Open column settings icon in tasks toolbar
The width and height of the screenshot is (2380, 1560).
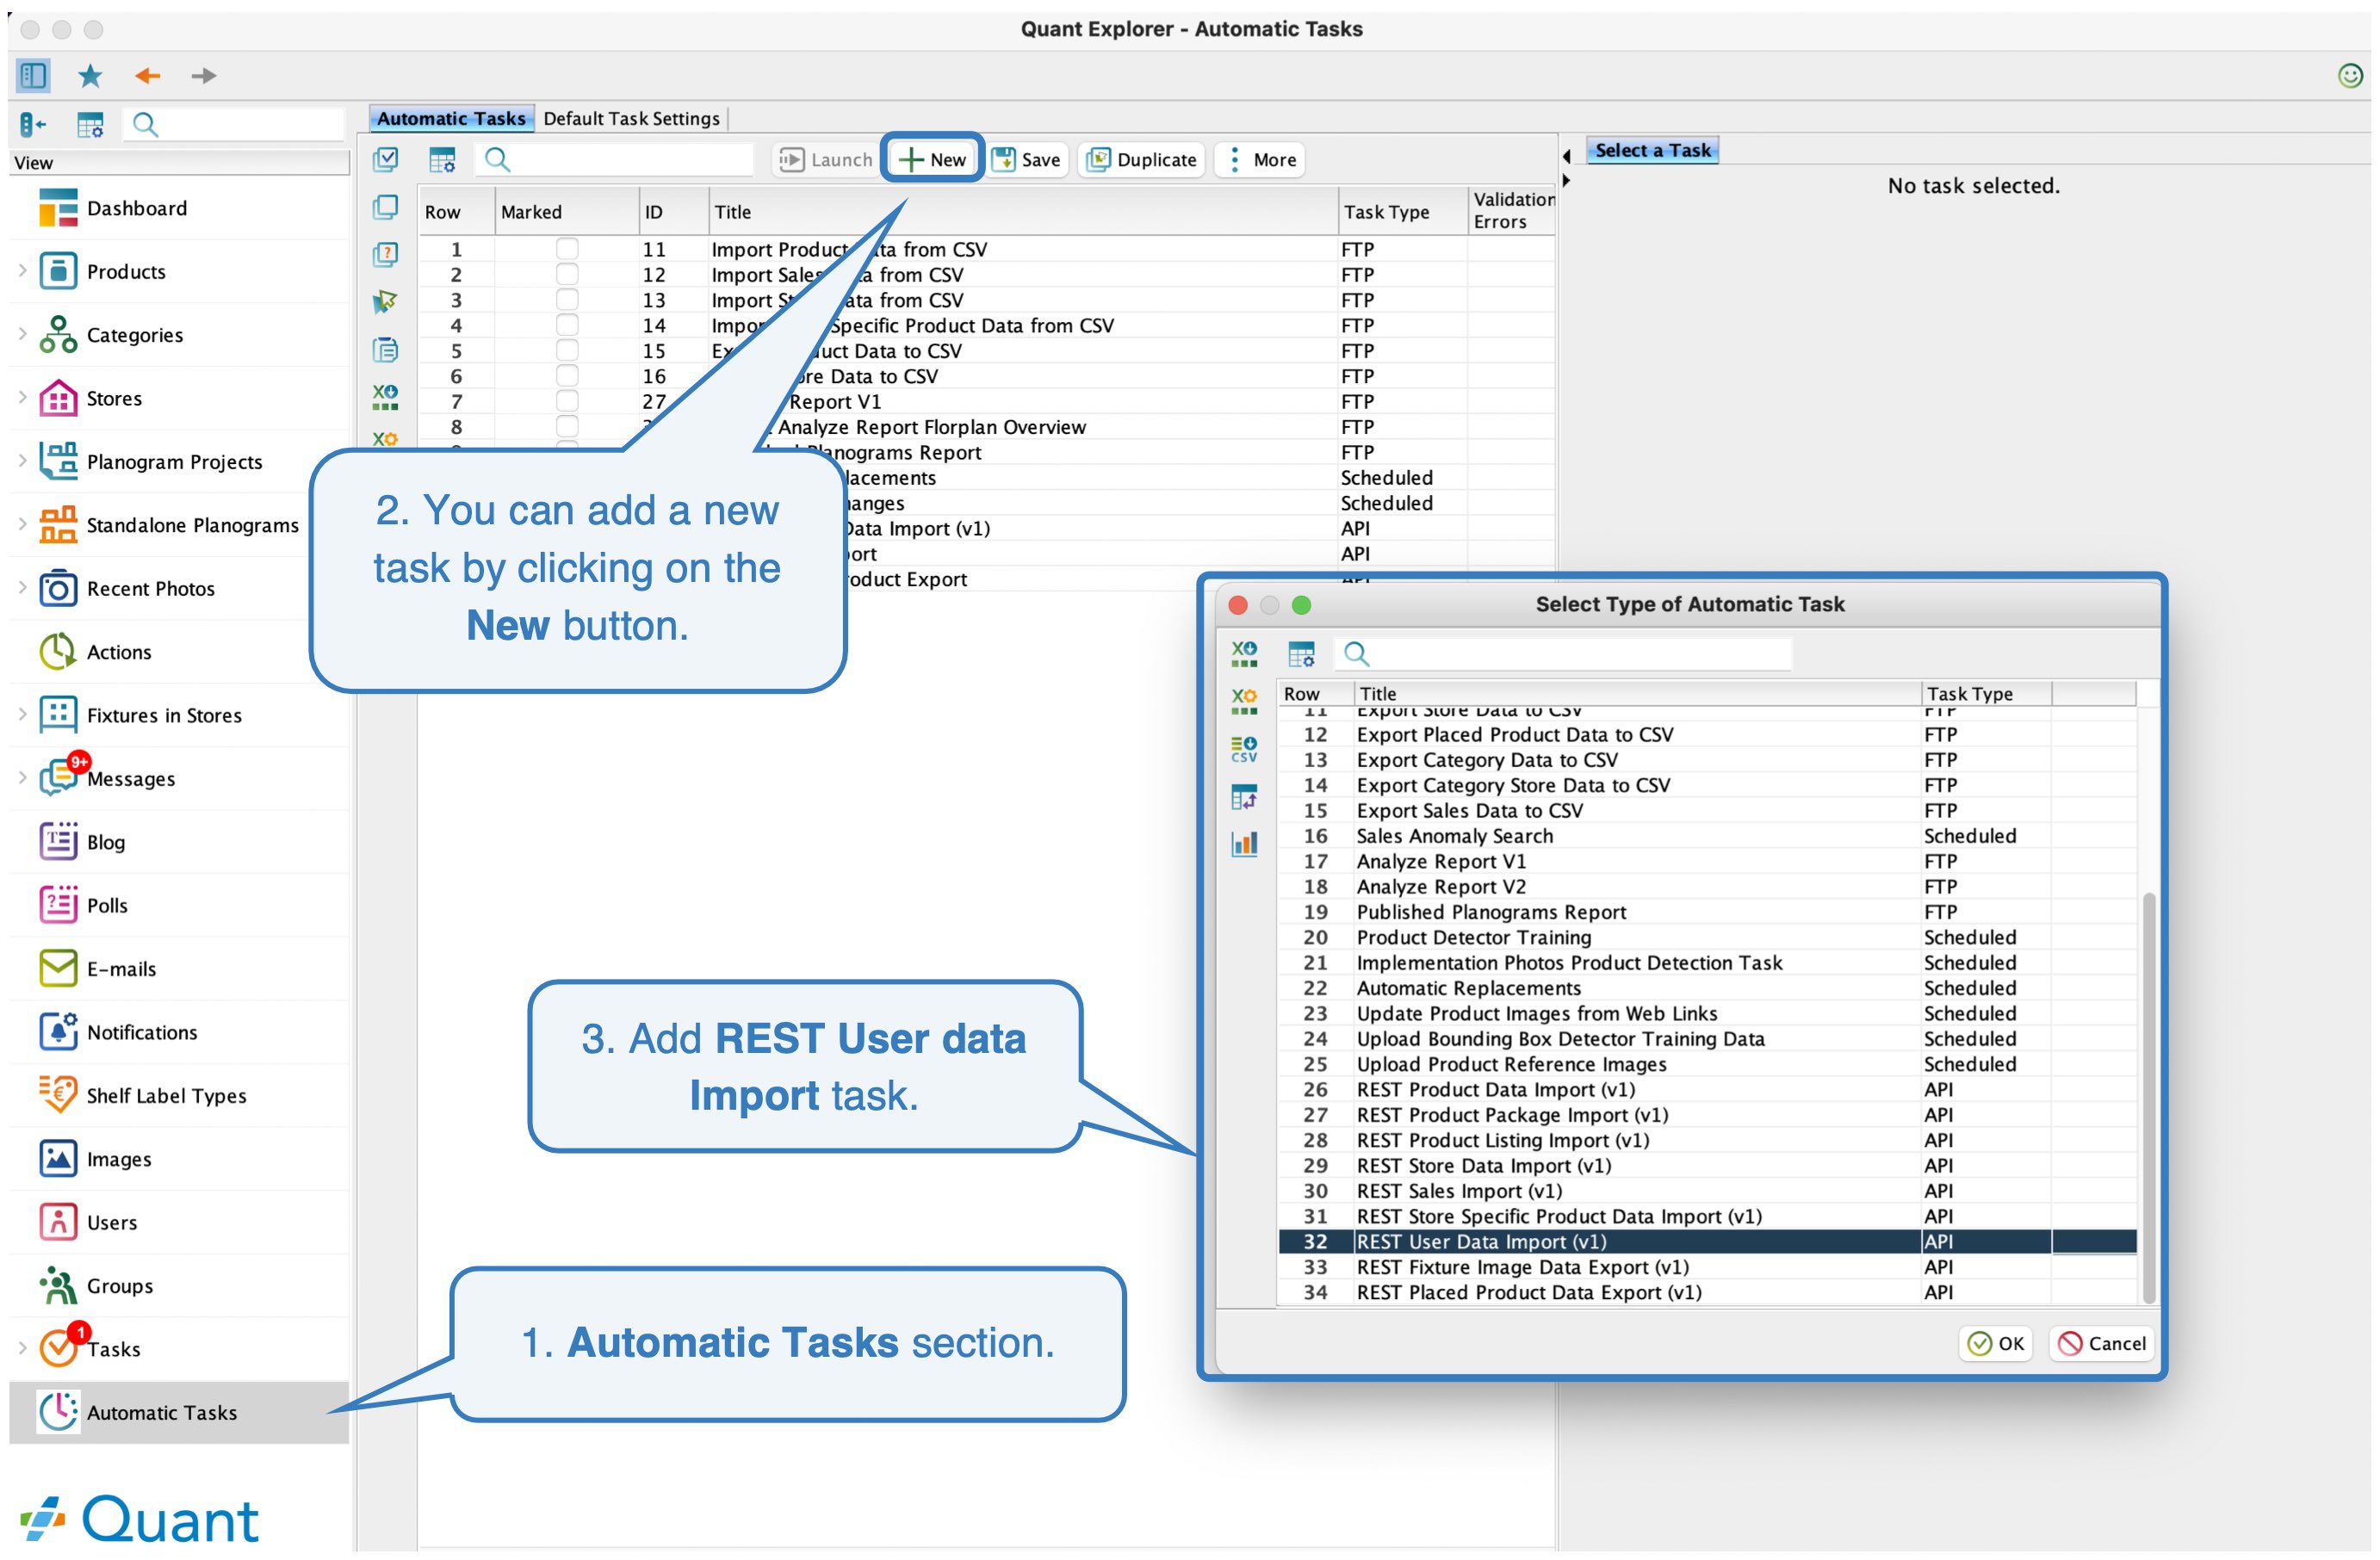[x=442, y=159]
